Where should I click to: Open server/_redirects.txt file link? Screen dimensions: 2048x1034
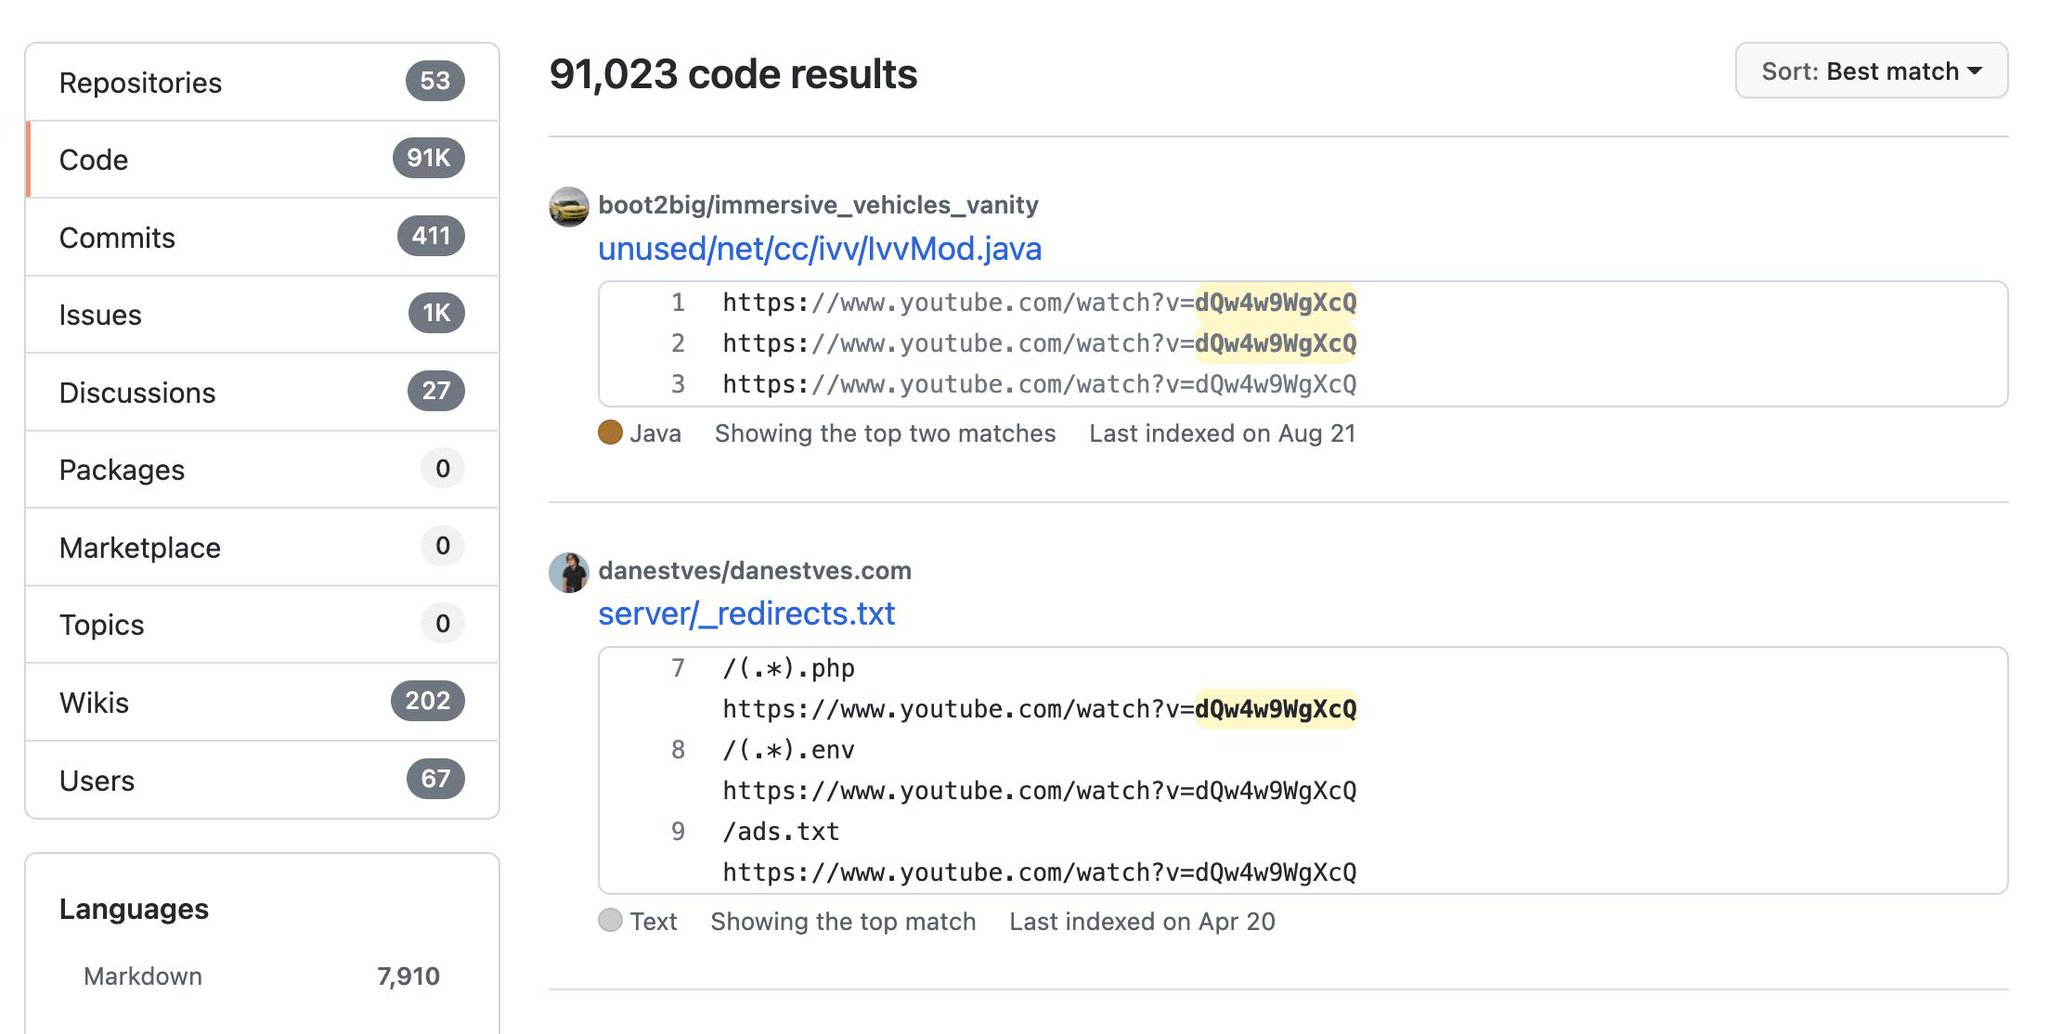tap(747, 613)
